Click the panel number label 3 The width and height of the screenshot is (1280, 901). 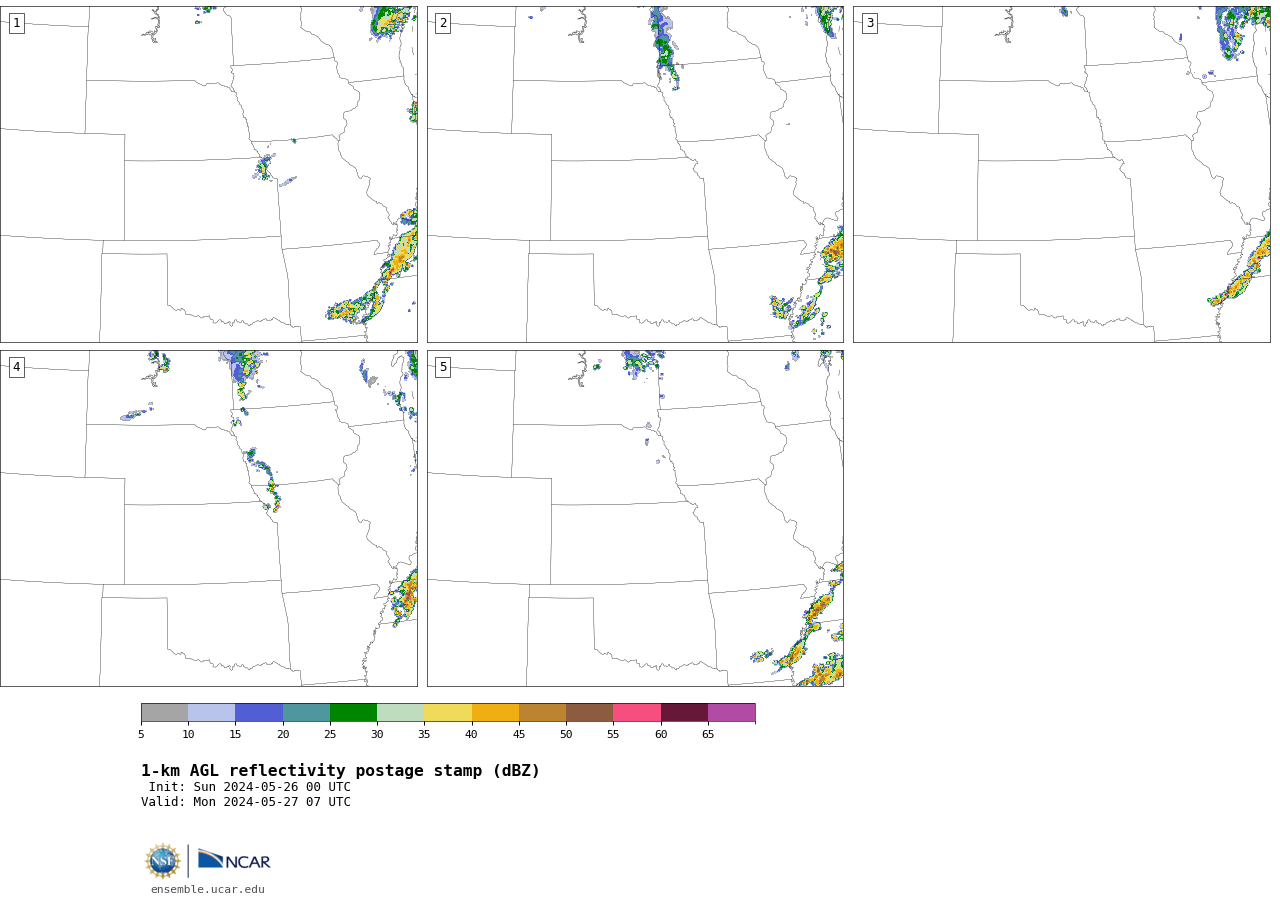pyautogui.click(x=870, y=23)
